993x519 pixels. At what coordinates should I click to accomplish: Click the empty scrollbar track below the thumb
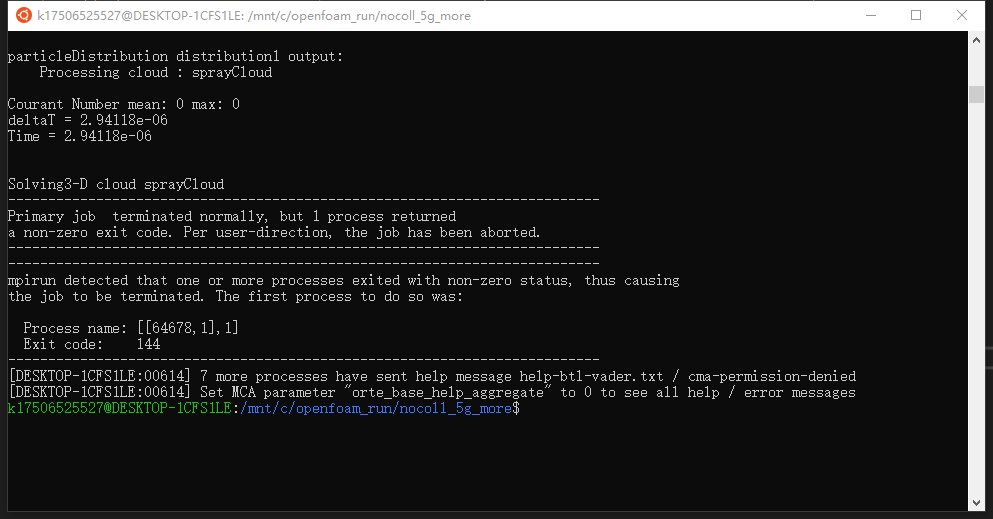coord(976,300)
